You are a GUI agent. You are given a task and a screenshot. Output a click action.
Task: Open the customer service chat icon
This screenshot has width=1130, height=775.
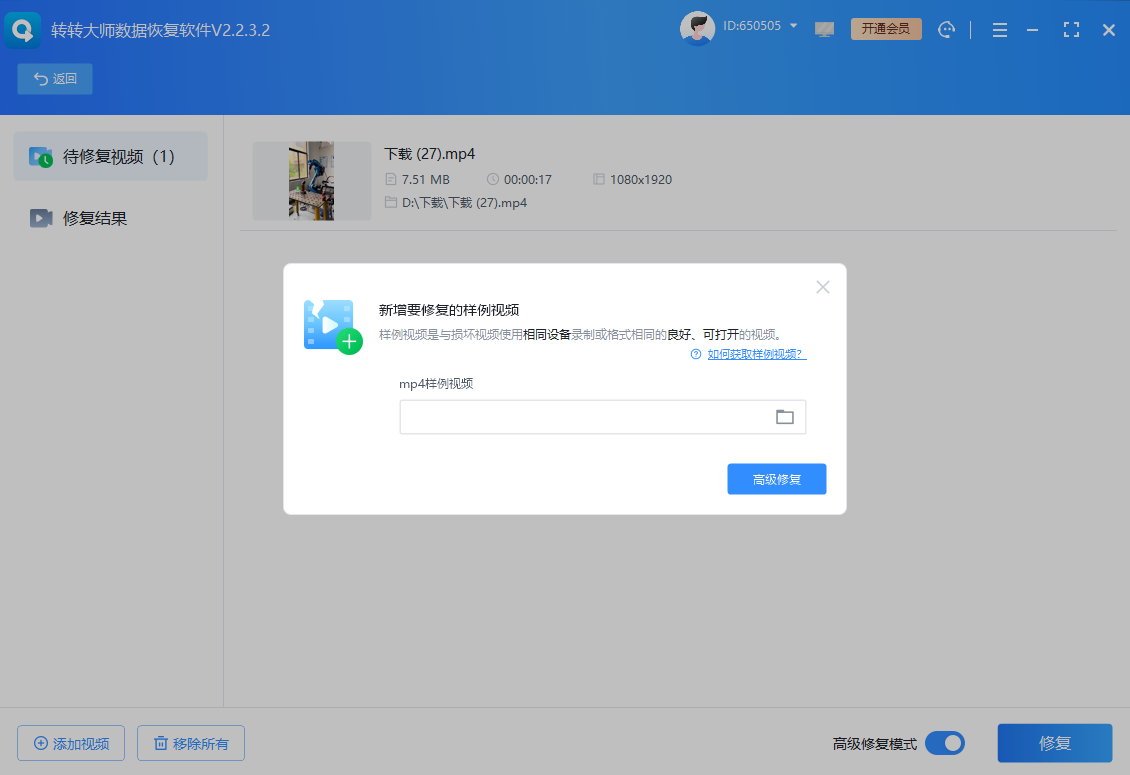946,30
